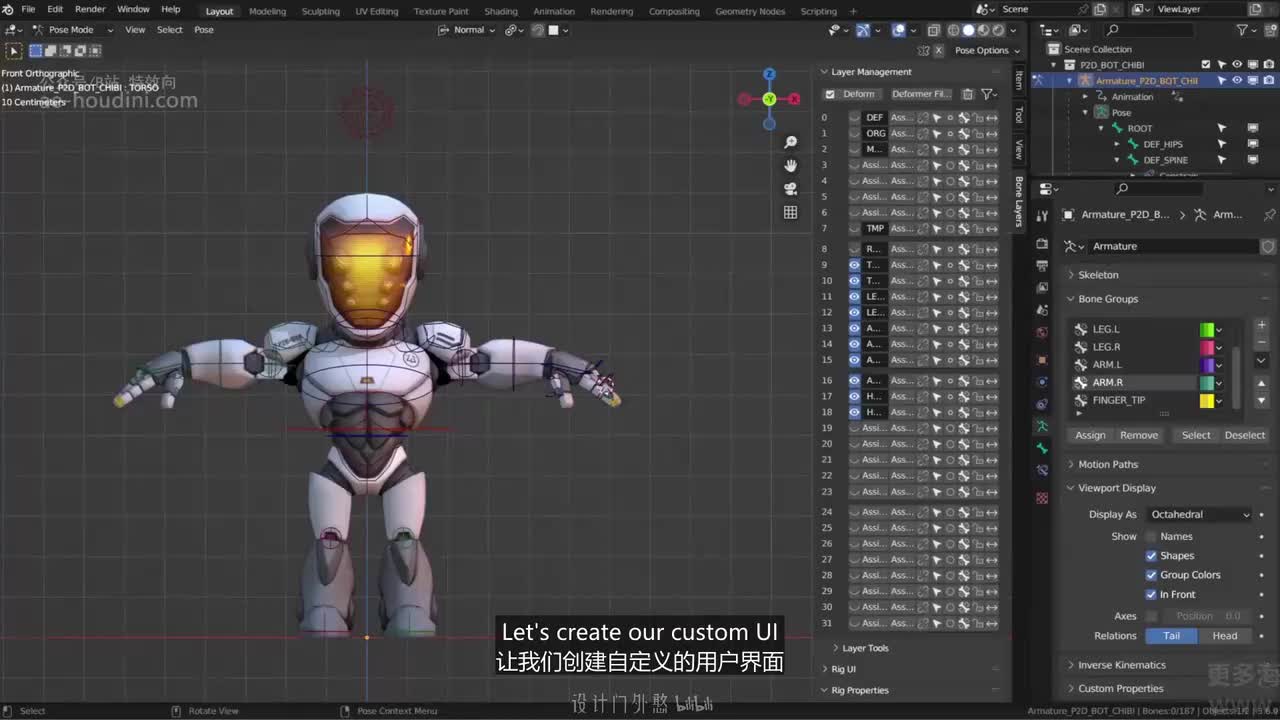1280x720 pixels.
Task: Move bone group down with the down arrow
Action: [x=1261, y=400]
